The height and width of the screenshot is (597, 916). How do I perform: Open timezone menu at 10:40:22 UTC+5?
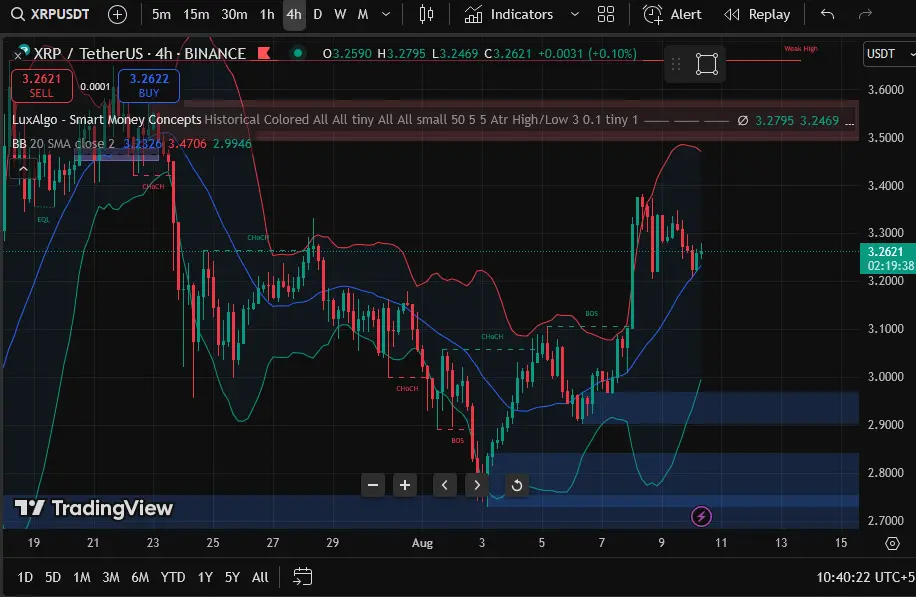pyautogui.click(x=865, y=577)
